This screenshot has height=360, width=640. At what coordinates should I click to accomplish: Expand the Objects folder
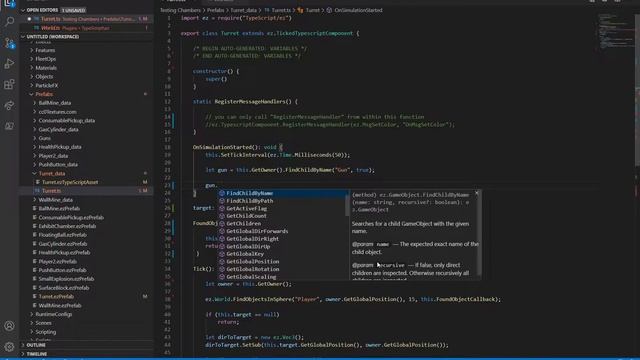(x=44, y=77)
